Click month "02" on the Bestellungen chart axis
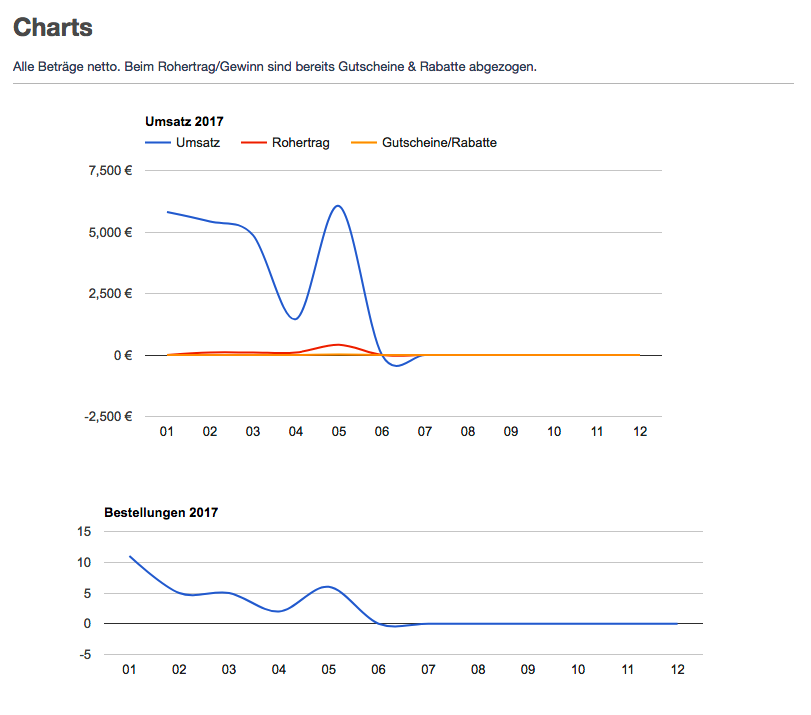The image size is (811, 715). tap(179, 670)
